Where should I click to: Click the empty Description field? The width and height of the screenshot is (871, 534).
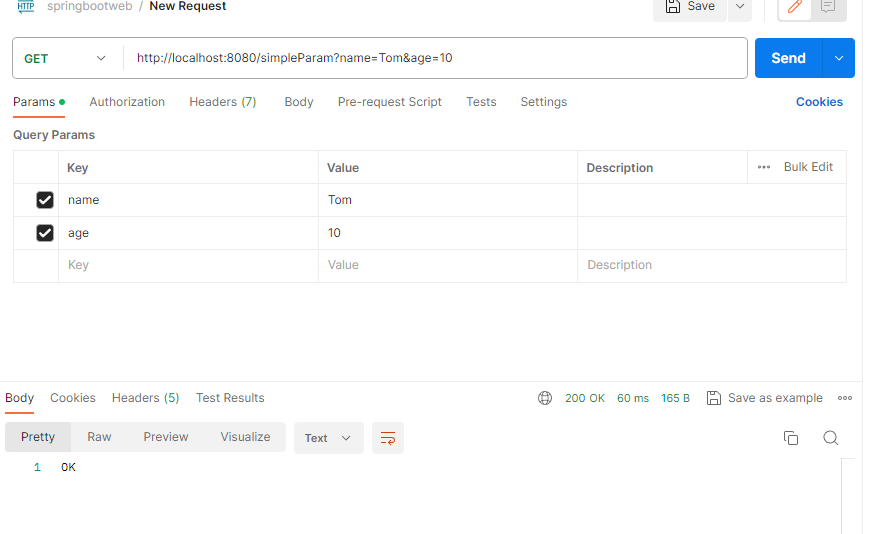[712, 266]
